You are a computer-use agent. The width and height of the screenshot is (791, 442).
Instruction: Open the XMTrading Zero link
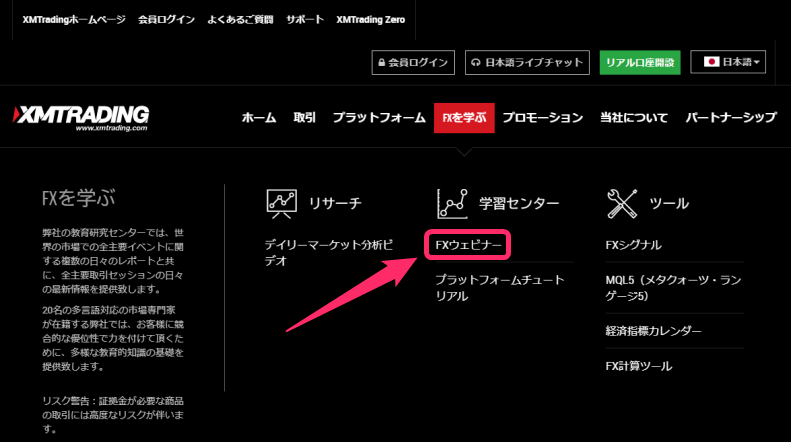370,20
